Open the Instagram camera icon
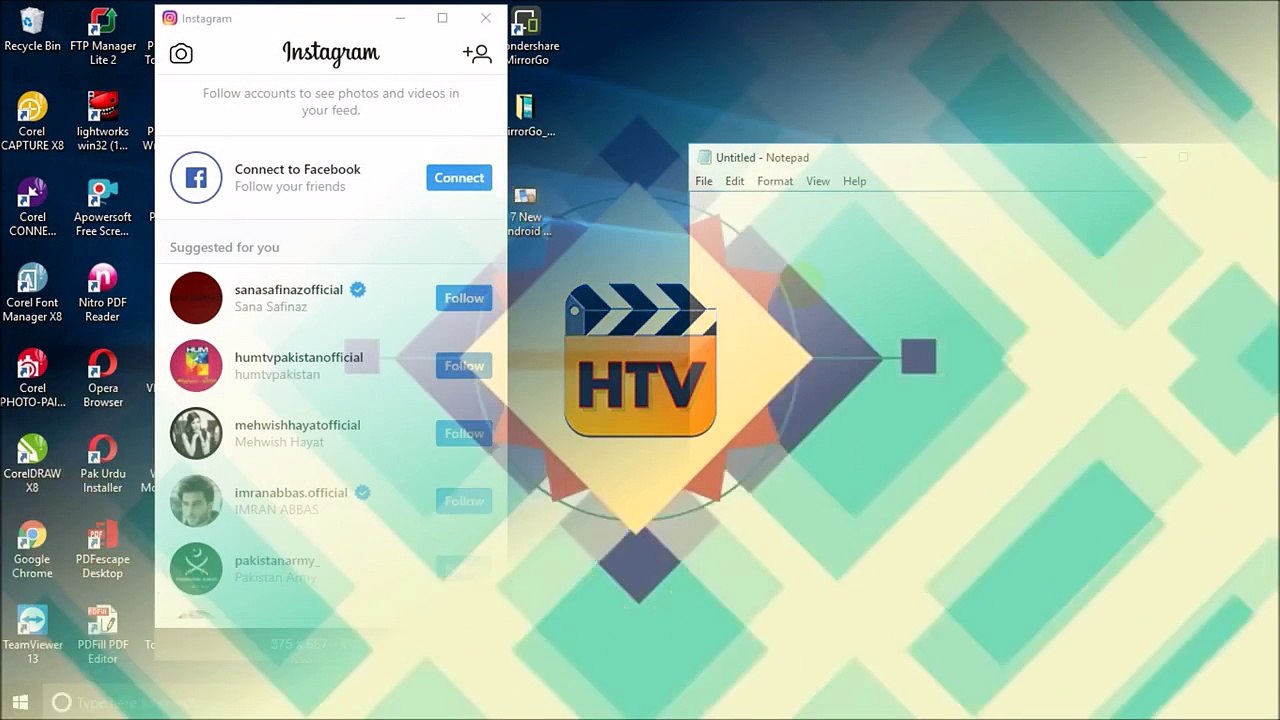The width and height of the screenshot is (1280, 720). [181, 54]
